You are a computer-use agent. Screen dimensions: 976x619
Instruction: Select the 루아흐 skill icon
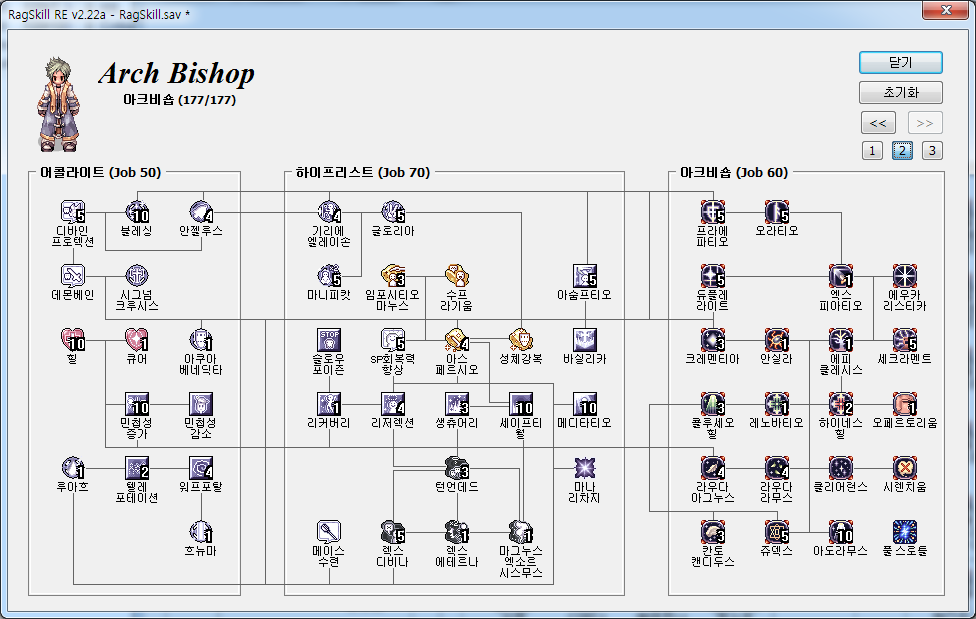(73, 468)
